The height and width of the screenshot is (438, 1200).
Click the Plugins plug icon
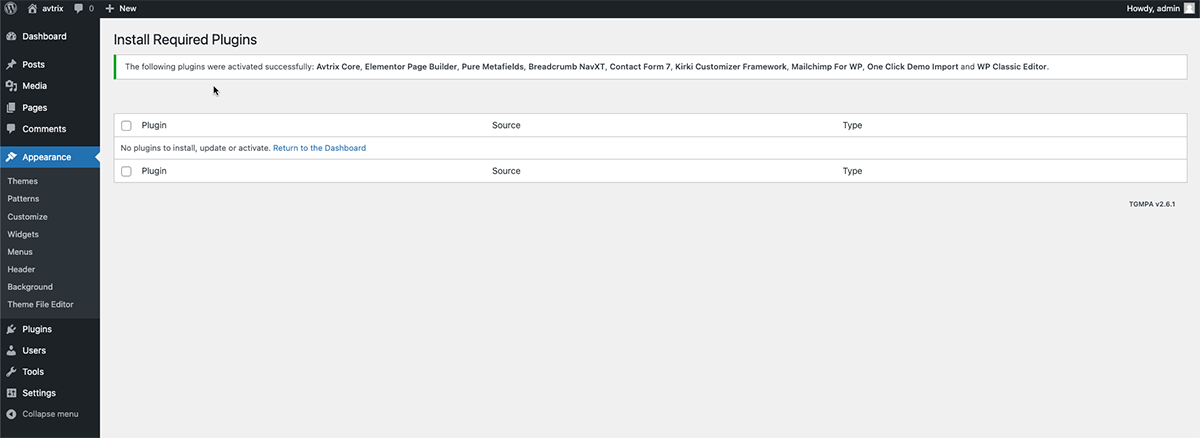(x=11, y=329)
